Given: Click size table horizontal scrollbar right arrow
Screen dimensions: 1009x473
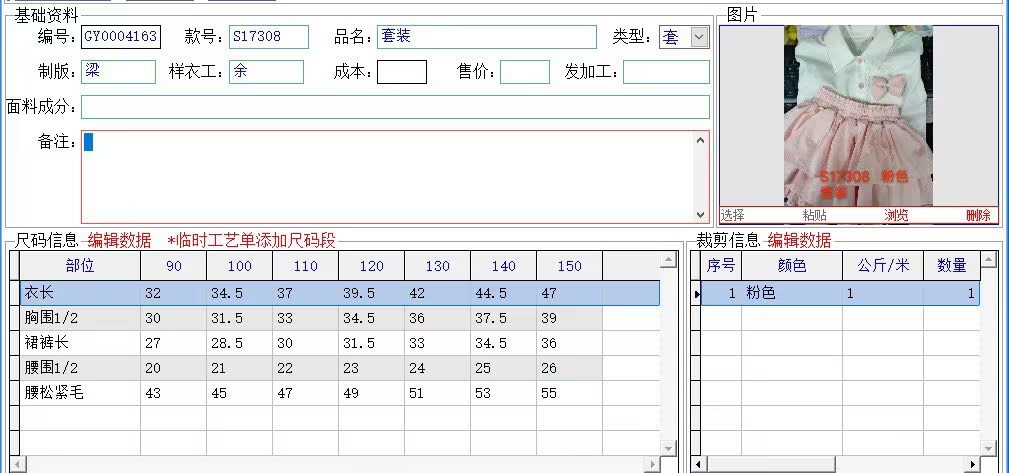Looking at the screenshot, I should [x=653, y=464].
